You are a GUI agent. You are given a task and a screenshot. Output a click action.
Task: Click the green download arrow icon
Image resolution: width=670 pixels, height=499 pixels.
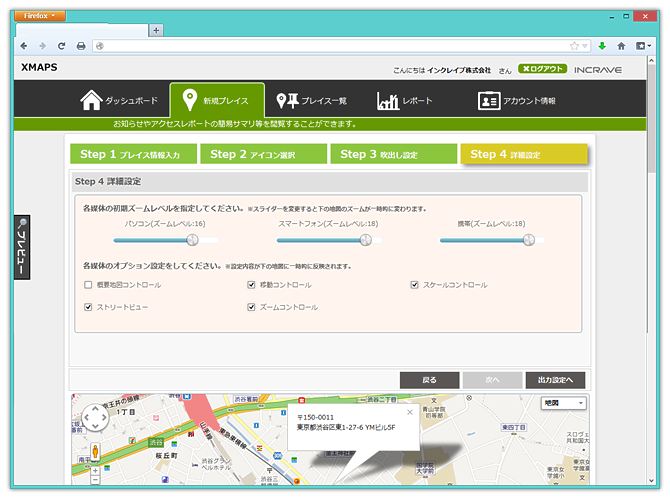pyautogui.click(x=602, y=46)
